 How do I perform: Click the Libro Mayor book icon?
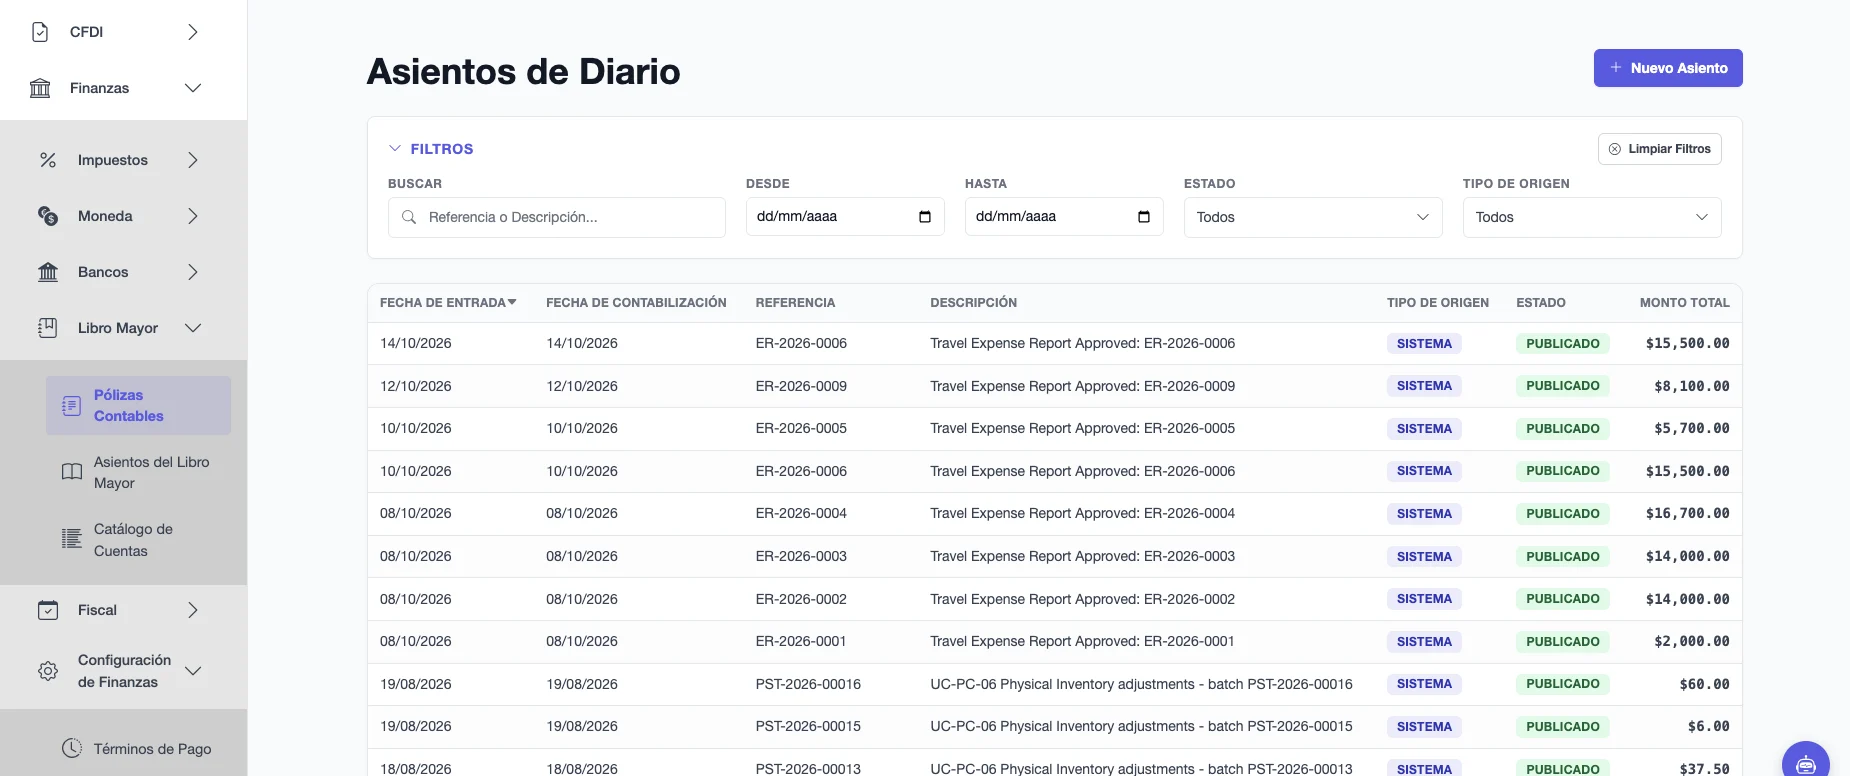48,328
